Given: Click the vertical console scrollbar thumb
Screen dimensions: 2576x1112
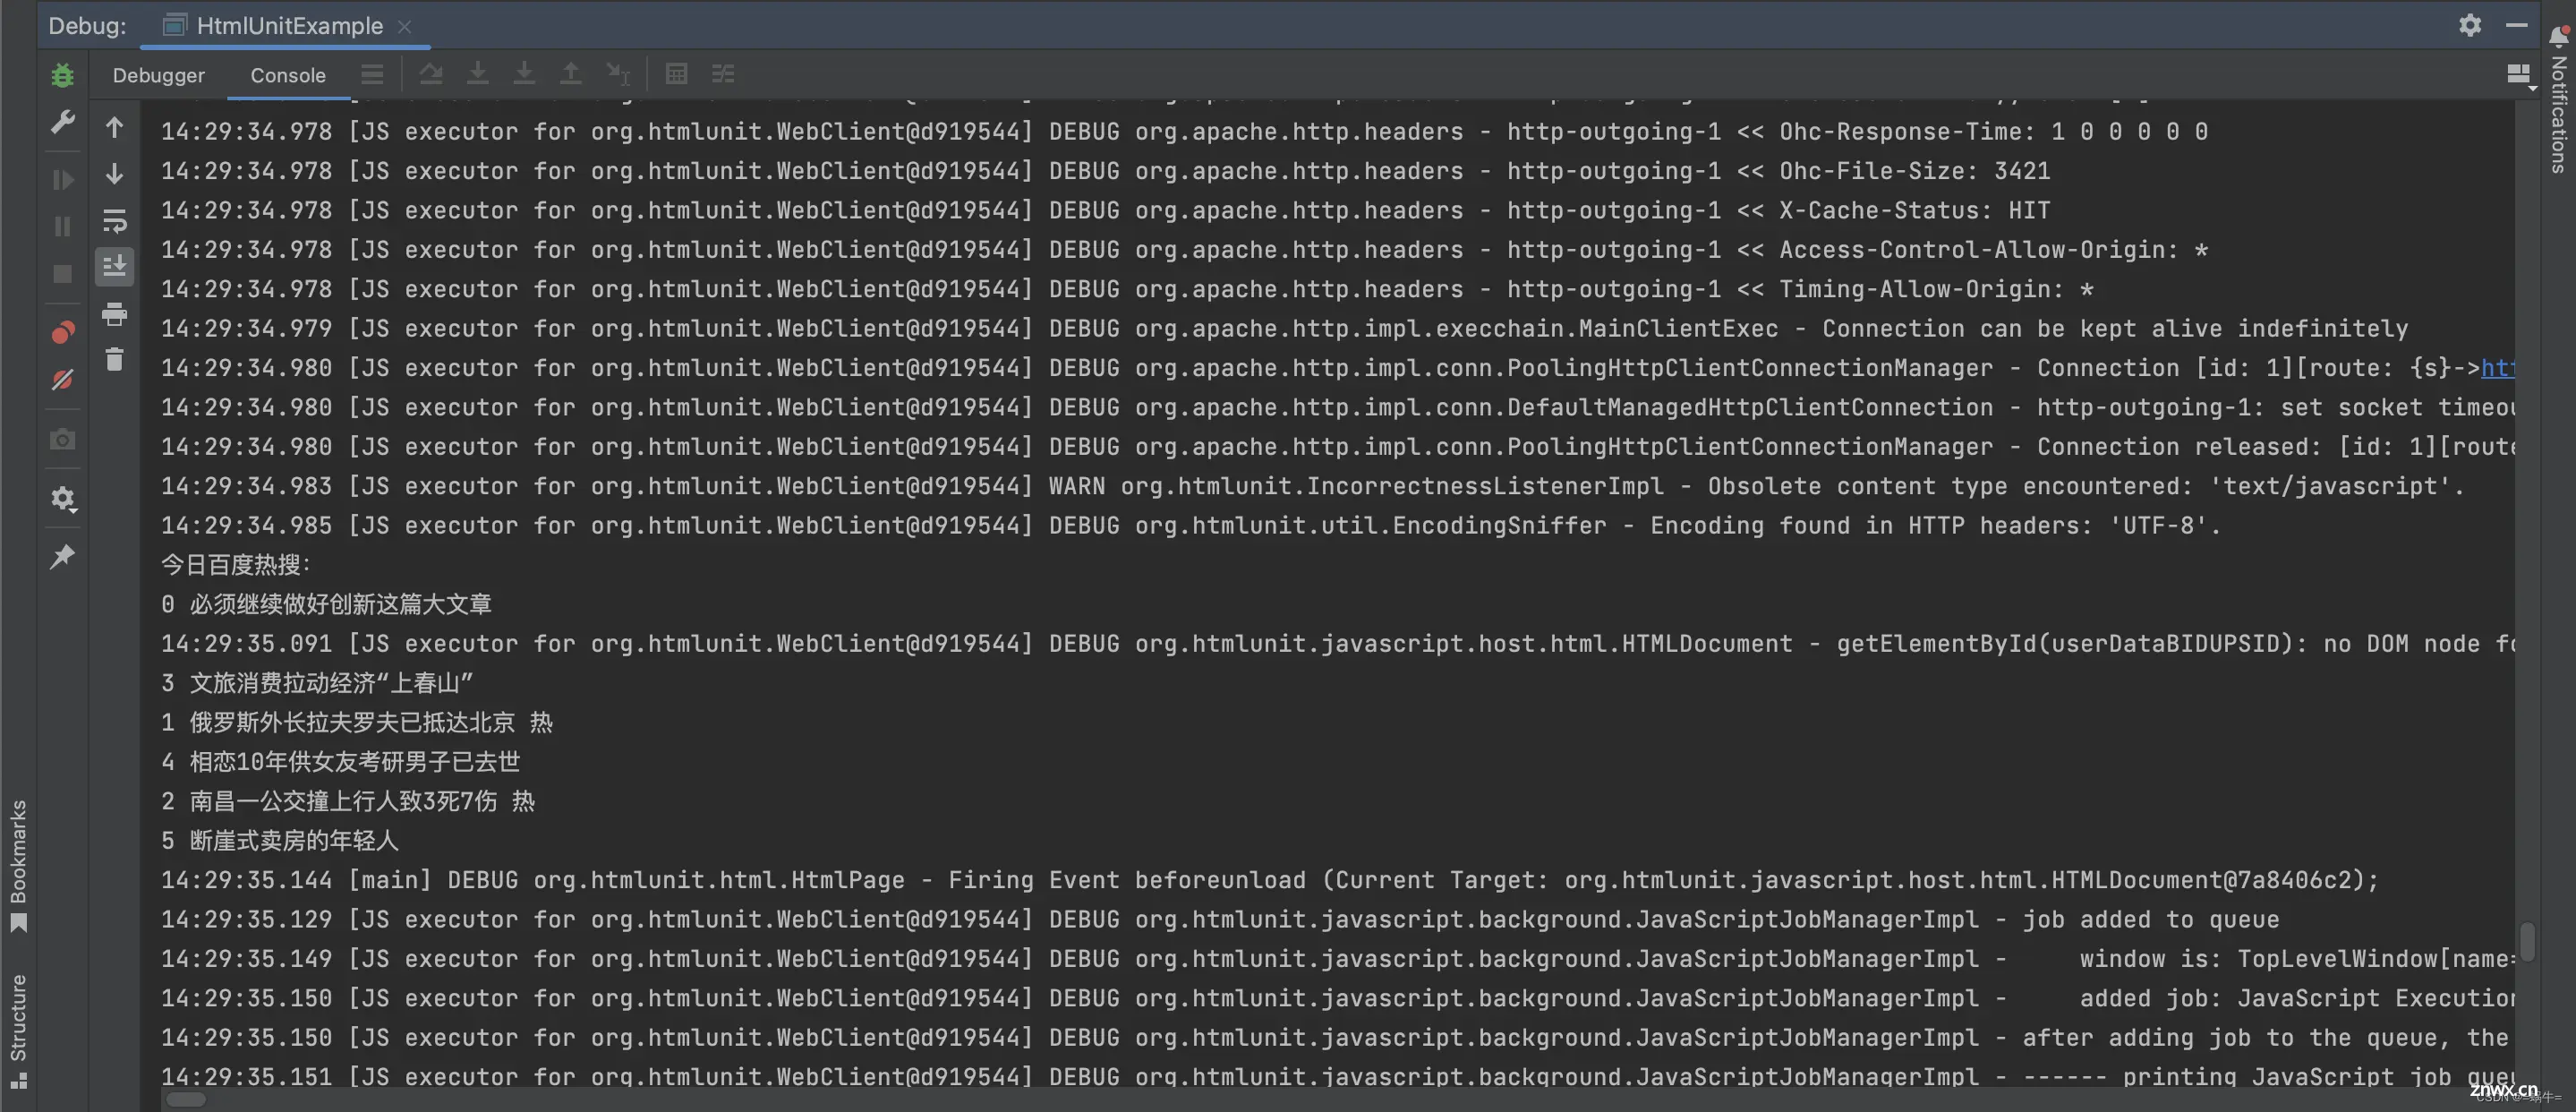Looking at the screenshot, I should coord(2527,941).
